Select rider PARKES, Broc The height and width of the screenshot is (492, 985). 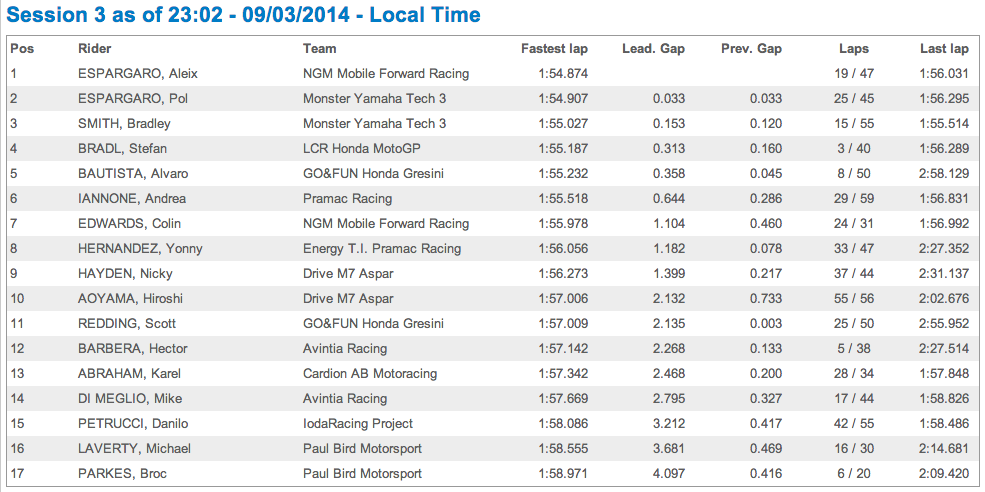pos(122,474)
